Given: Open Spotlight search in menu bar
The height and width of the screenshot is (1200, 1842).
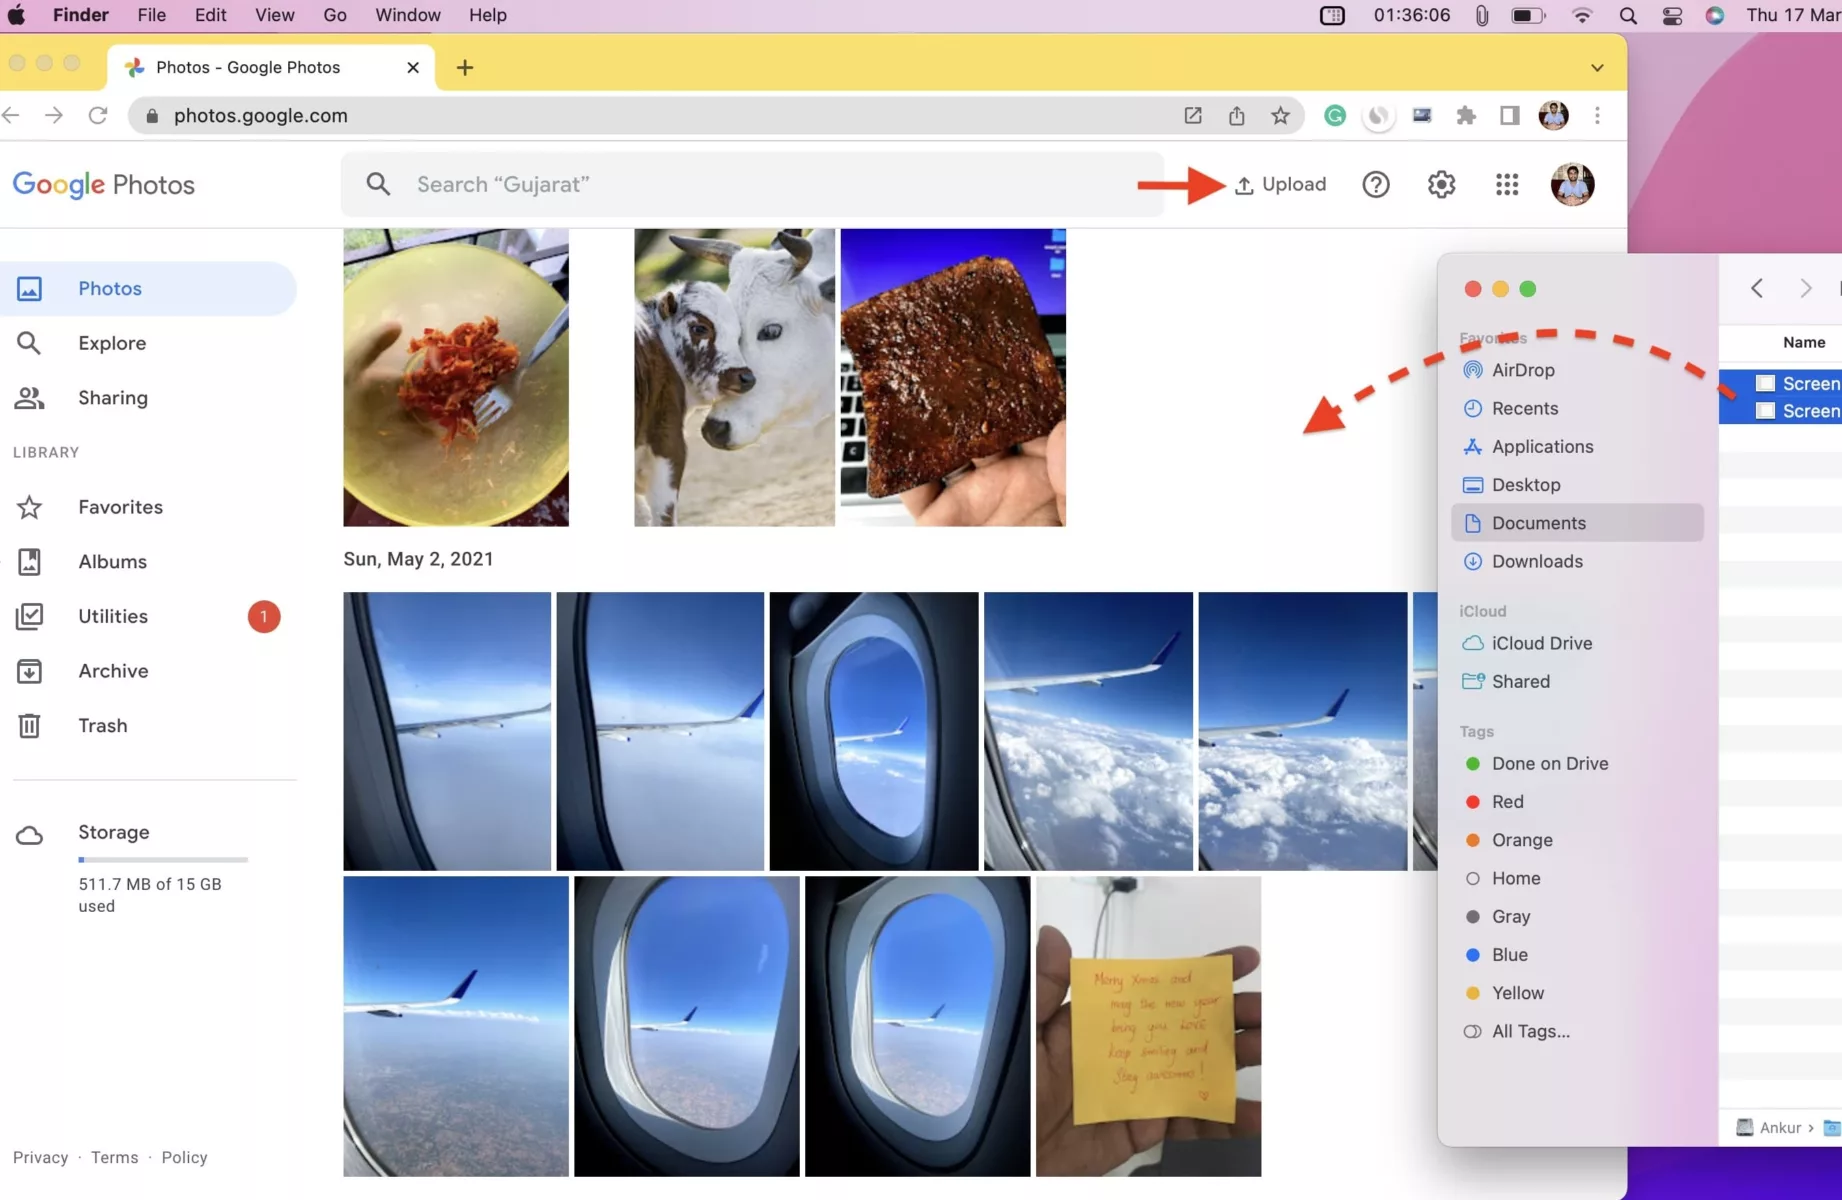Looking at the screenshot, I should pyautogui.click(x=1627, y=15).
